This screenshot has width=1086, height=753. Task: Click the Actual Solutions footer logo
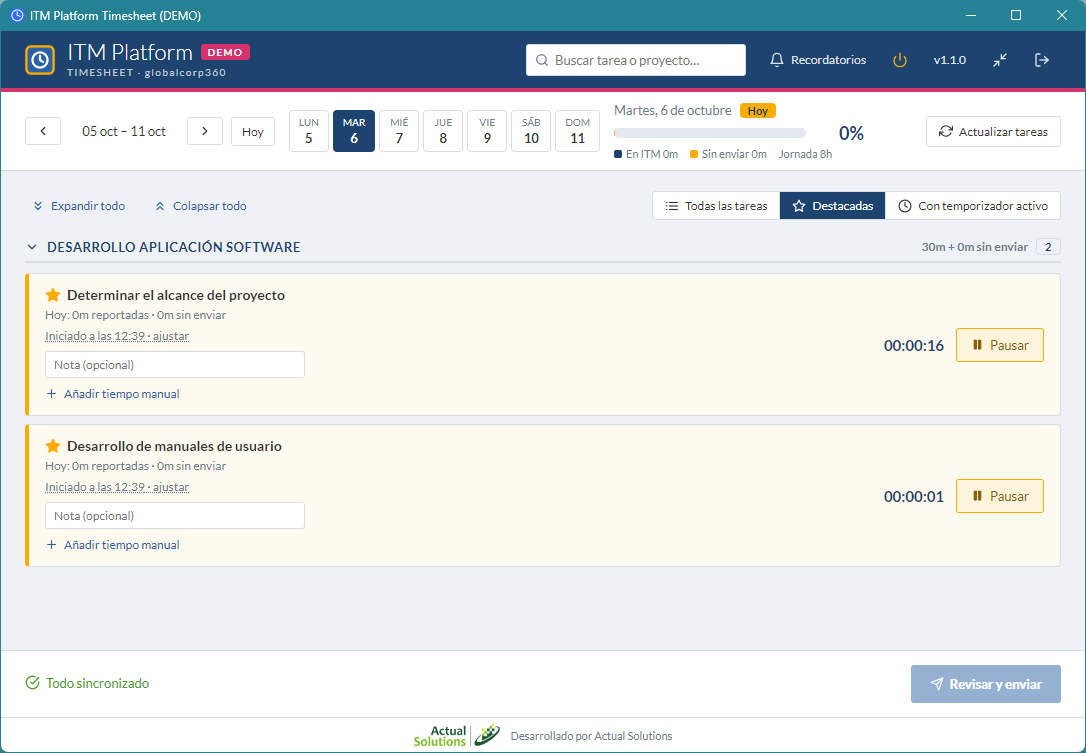pos(456,736)
